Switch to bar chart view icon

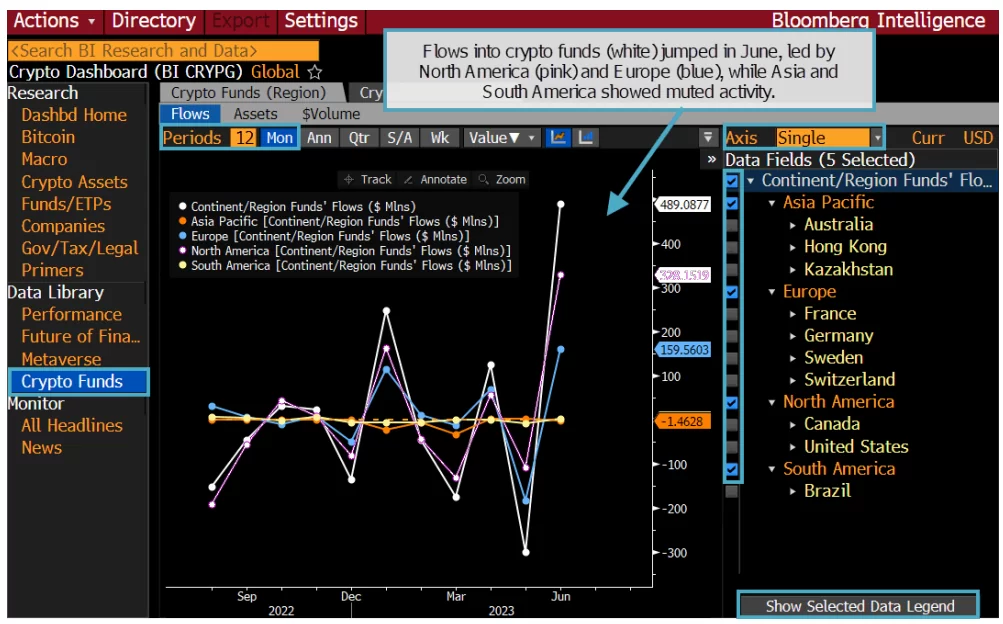587,138
